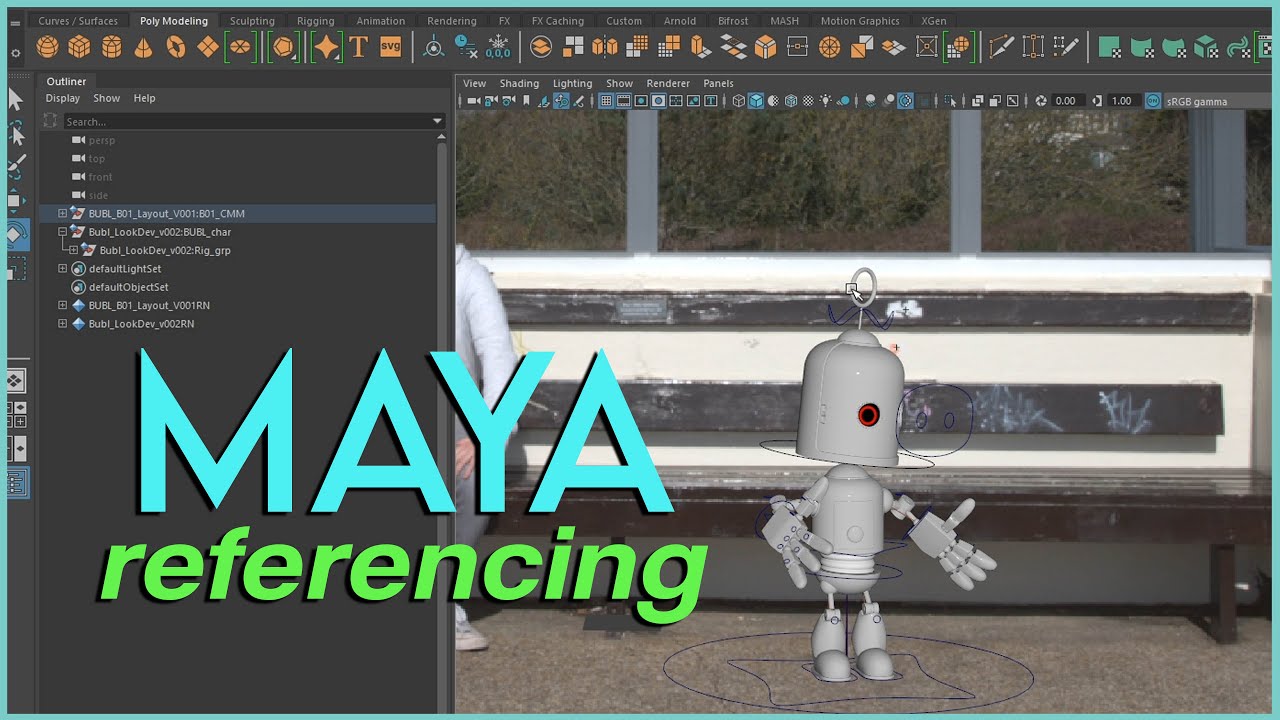The image size is (1280, 720).
Task: Click the Cylindrical UV mapping shelf icon
Action: [1141, 47]
